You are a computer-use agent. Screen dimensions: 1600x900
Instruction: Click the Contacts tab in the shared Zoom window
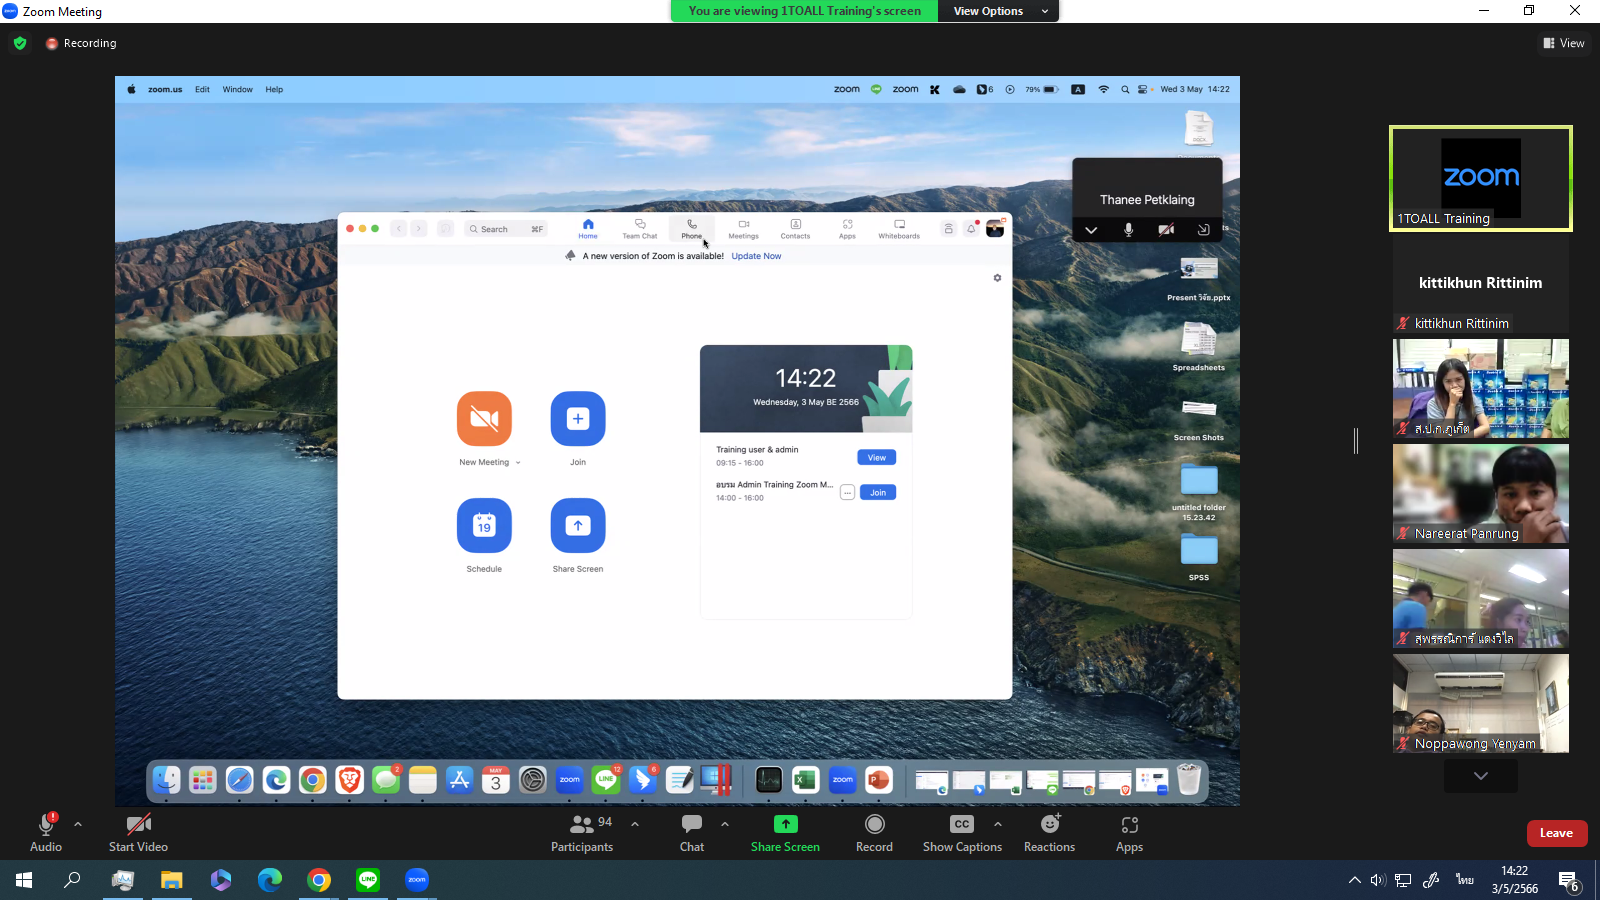(x=795, y=229)
